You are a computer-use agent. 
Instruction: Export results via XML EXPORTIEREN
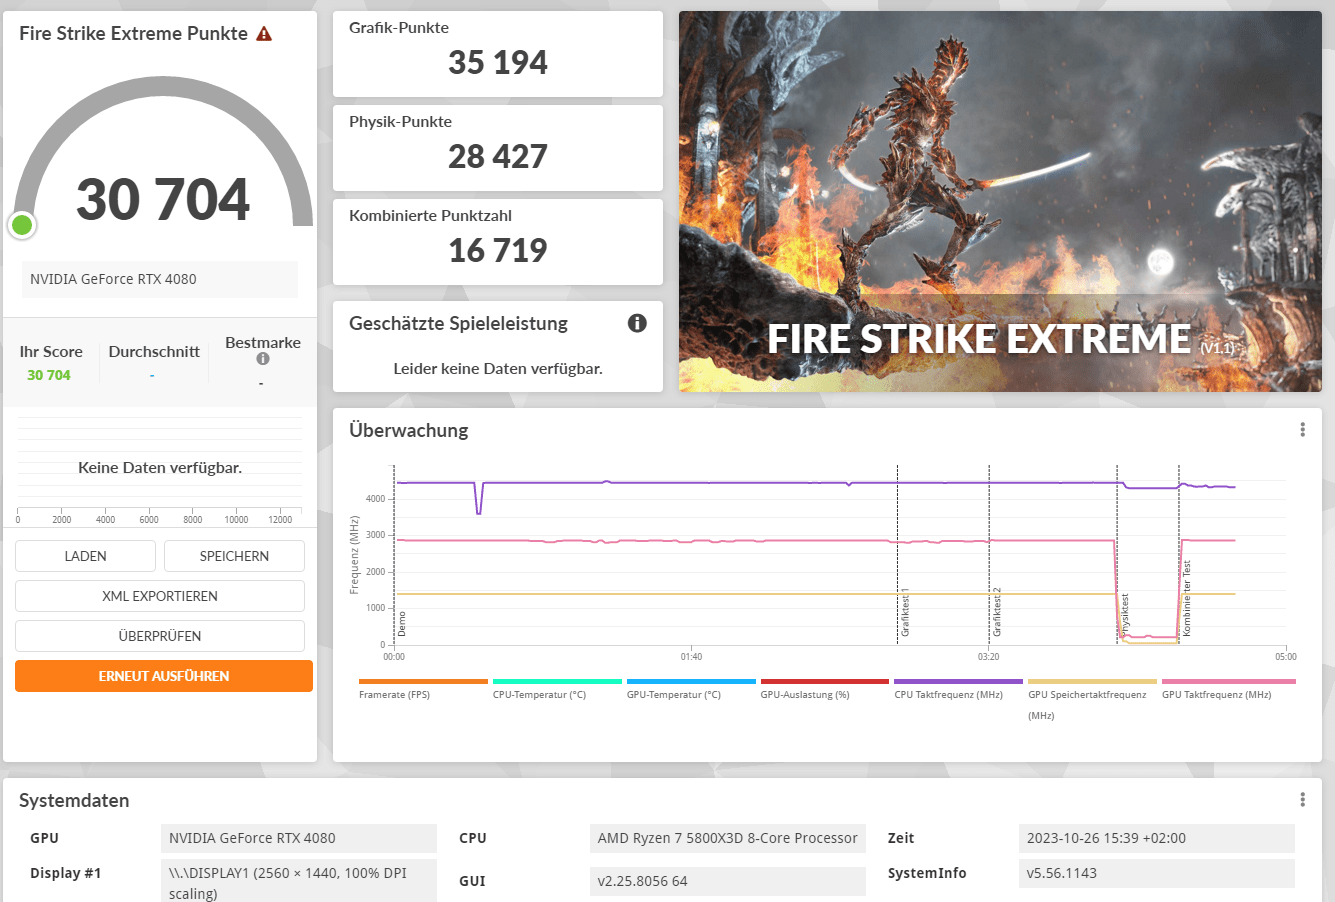coord(160,596)
